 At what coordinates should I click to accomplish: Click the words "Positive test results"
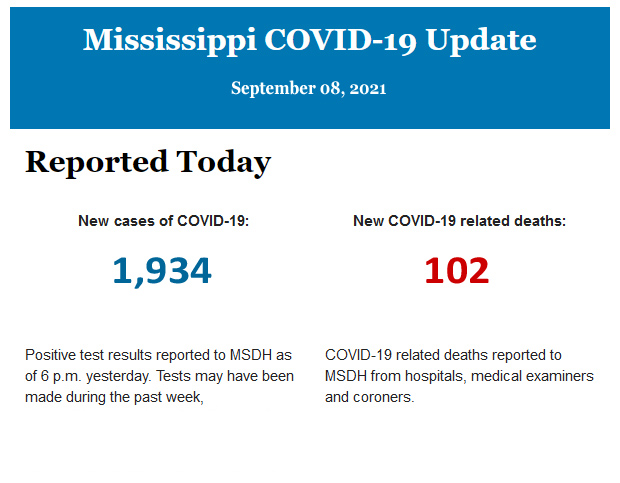(86, 355)
